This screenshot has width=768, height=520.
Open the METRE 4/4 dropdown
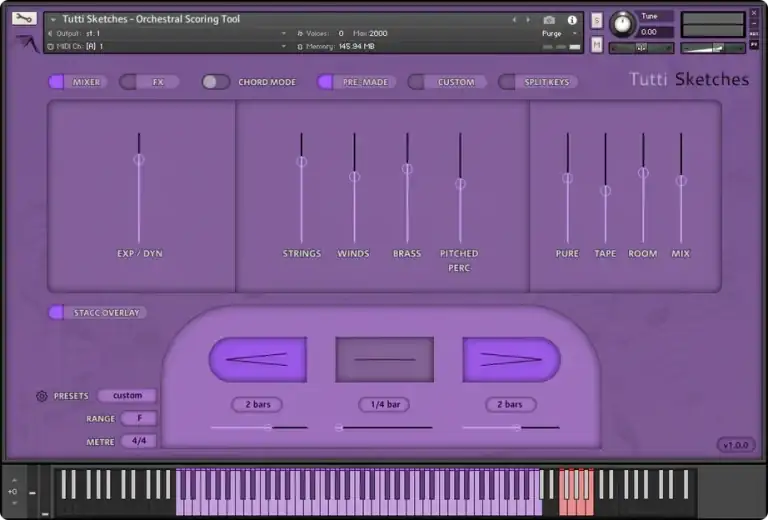[139, 441]
